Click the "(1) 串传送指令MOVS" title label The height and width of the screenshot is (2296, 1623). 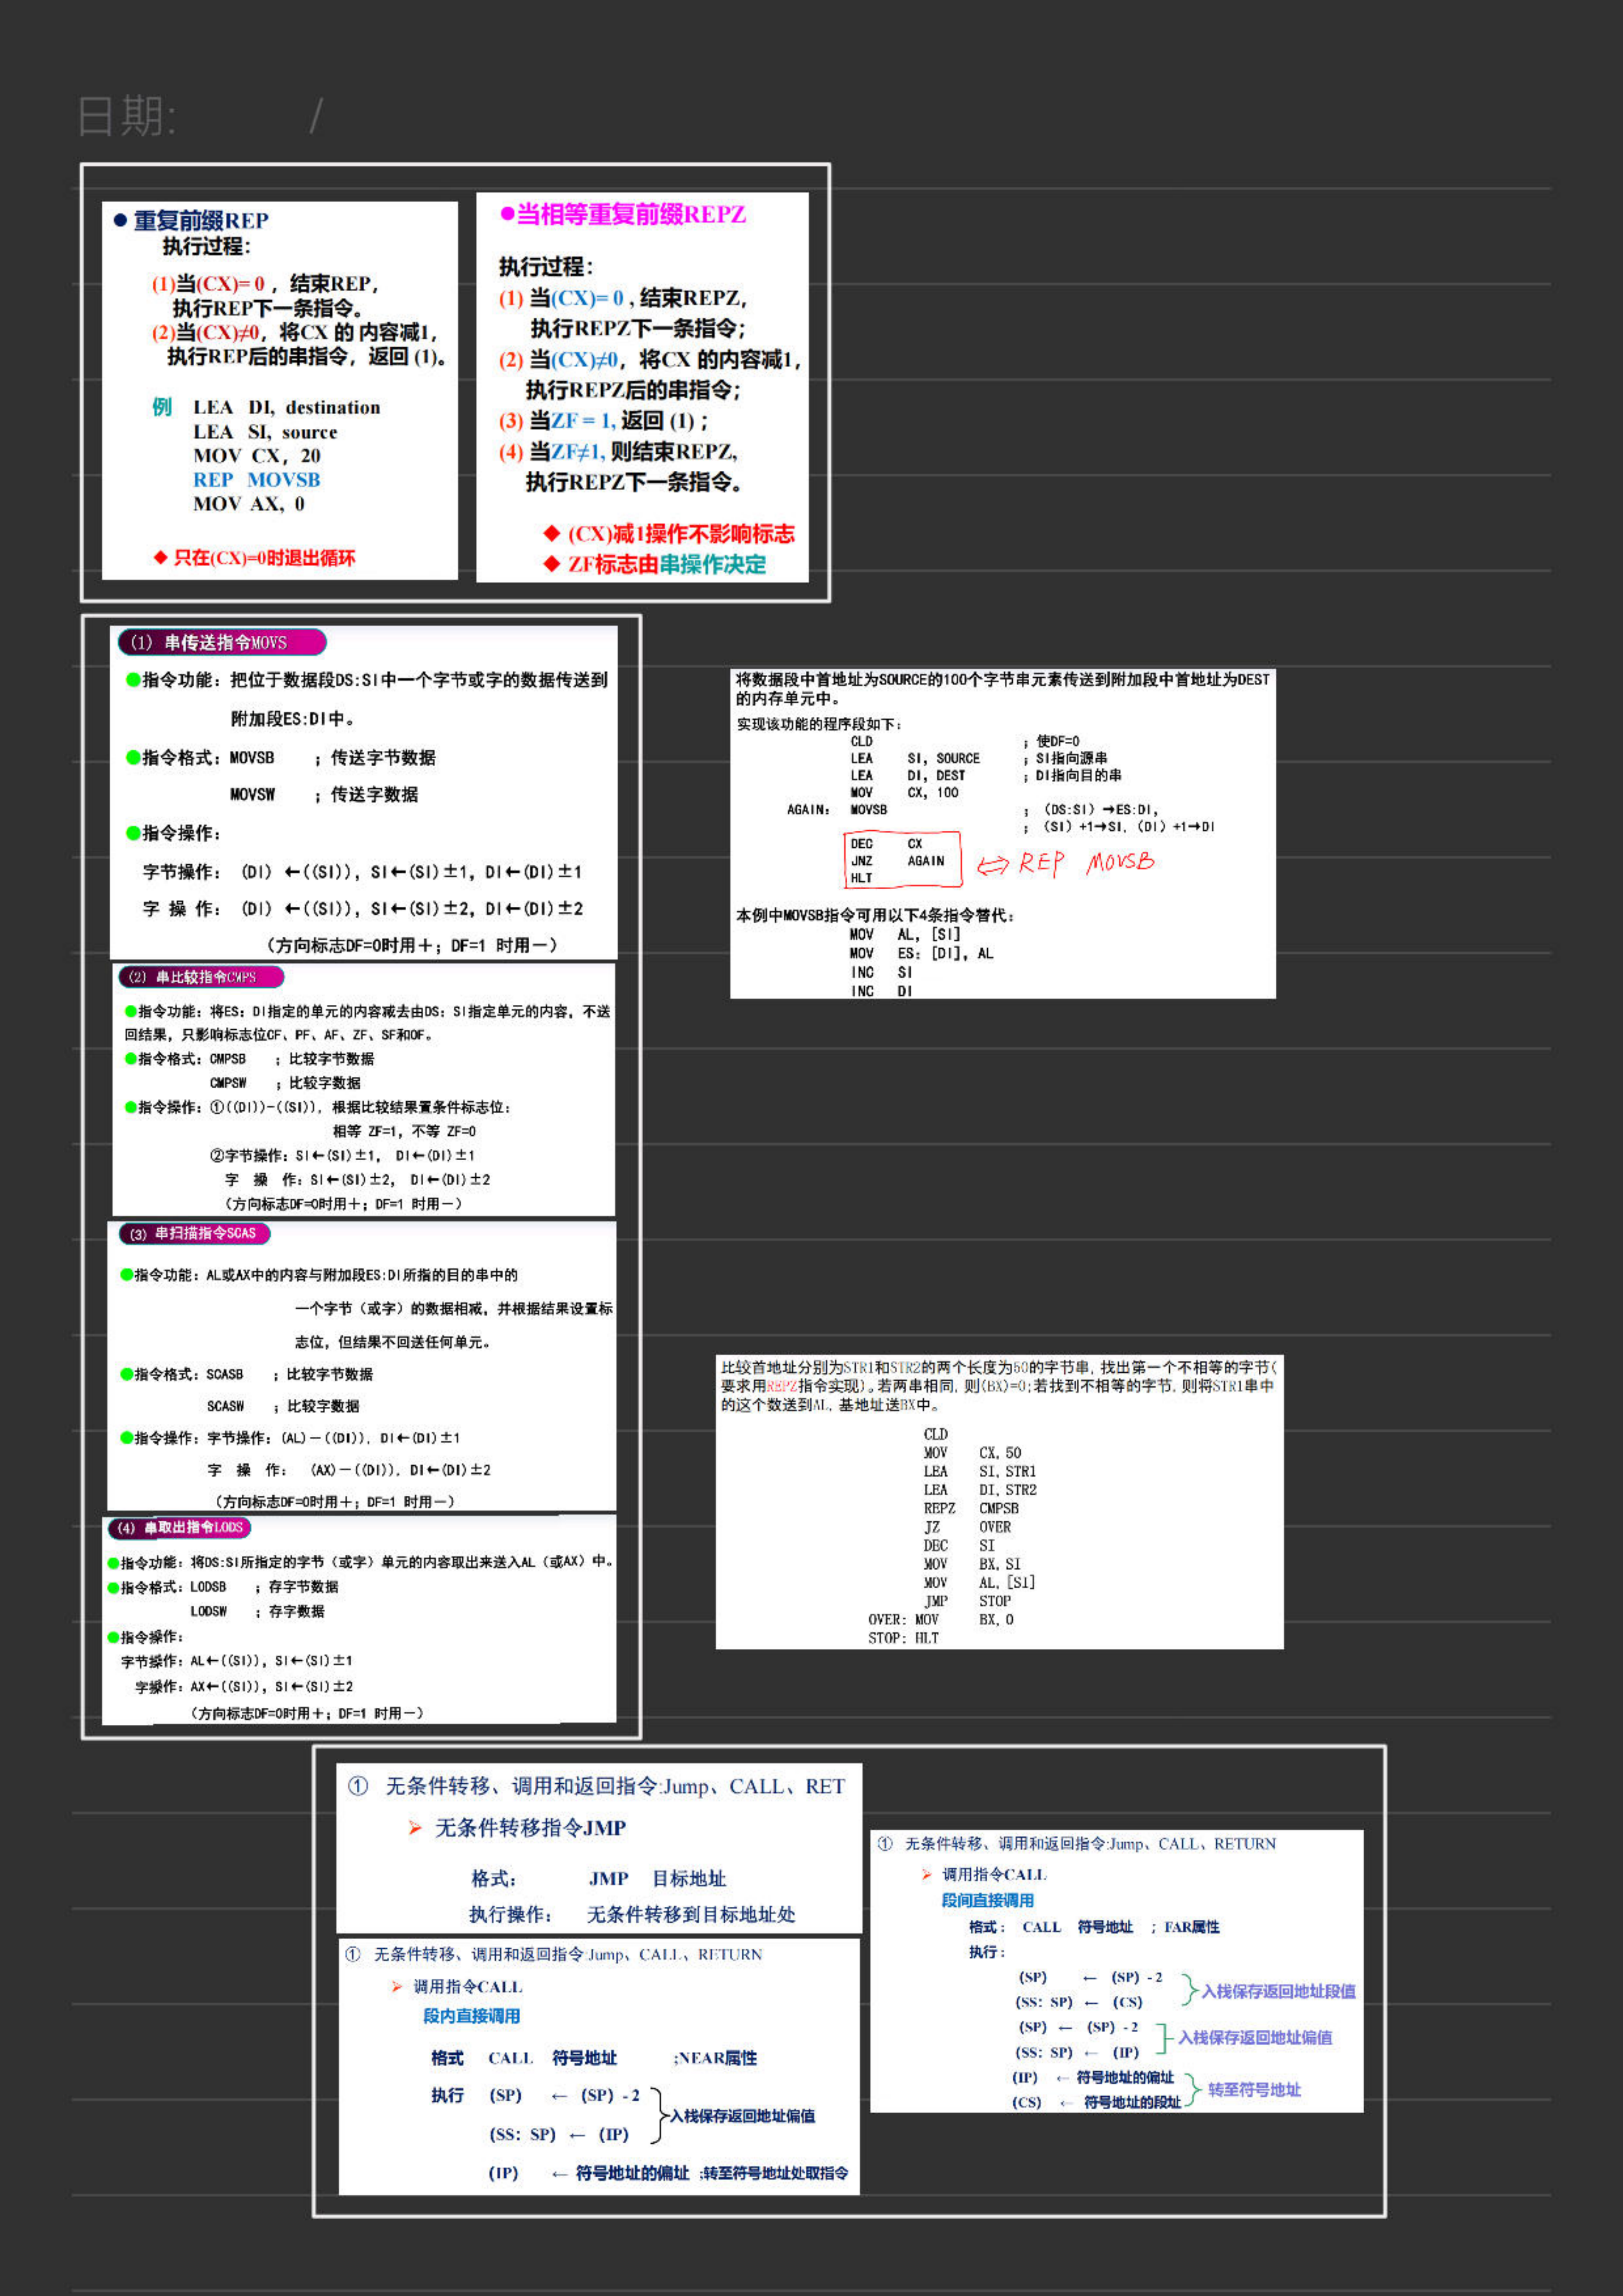pyautogui.click(x=221, y=642)
